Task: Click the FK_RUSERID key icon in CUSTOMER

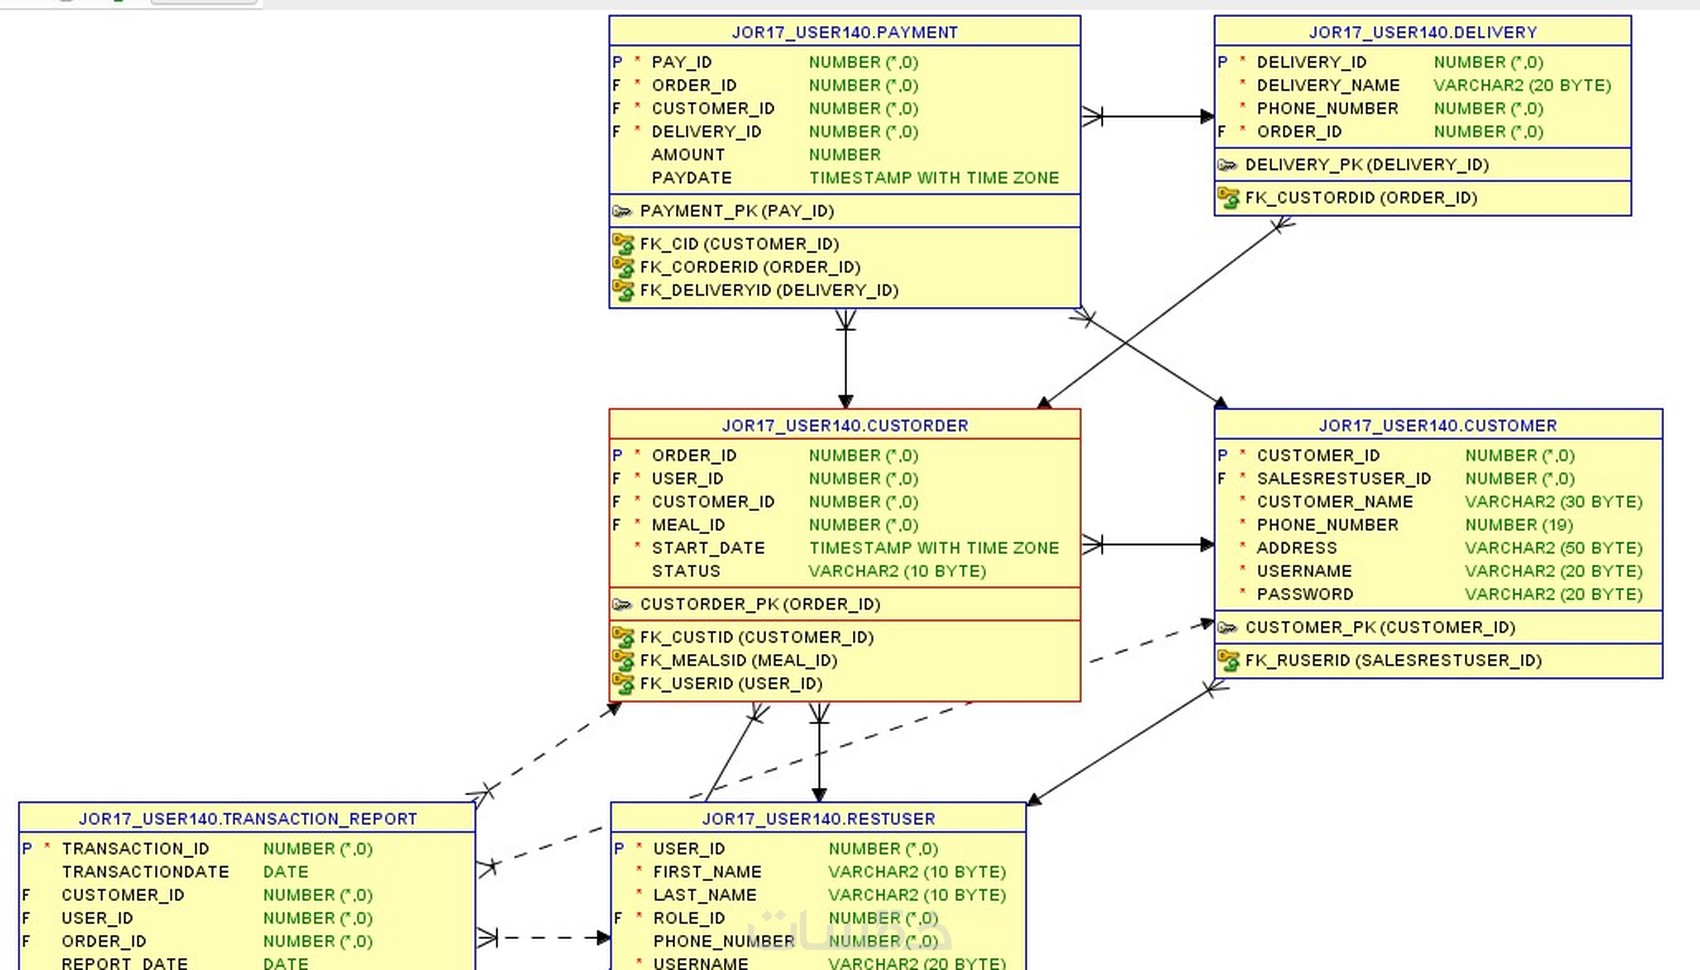Action: (1229, 660)
